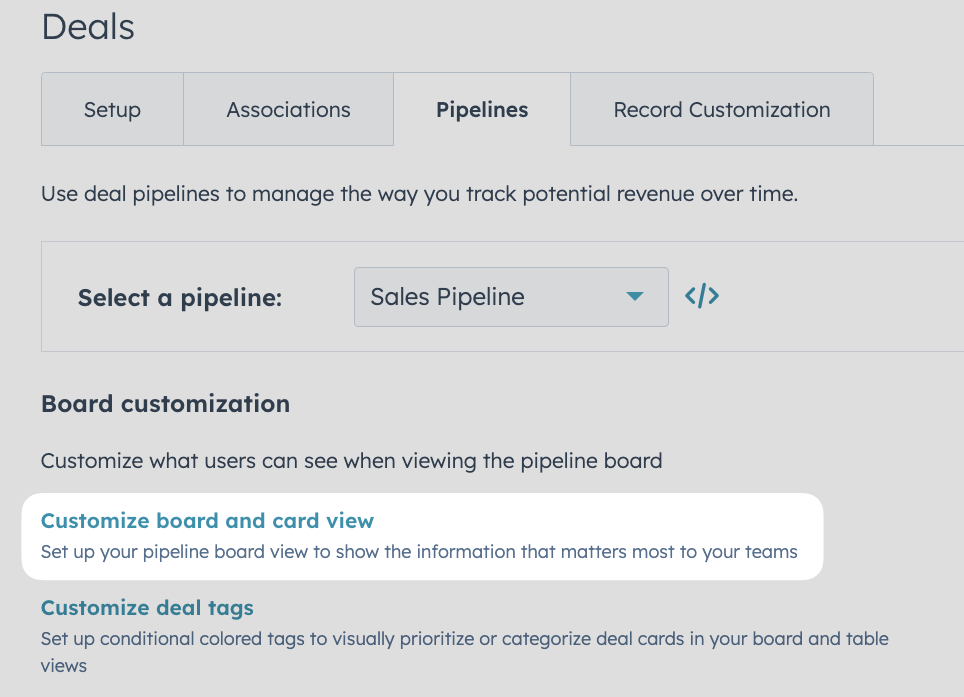Click the caret arrow in pipeline selector
Image resolution: width=964 pixels, height=697 pixels.
tap(634, 297)
